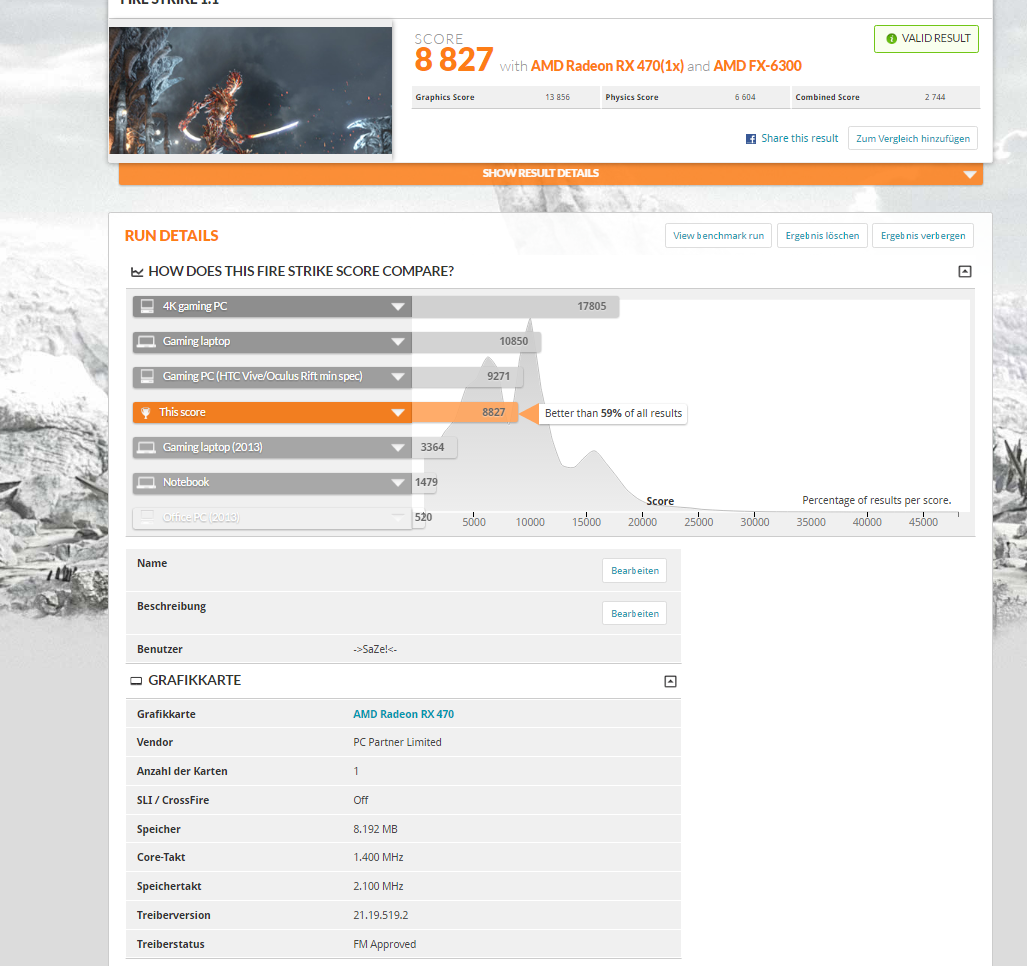Click the Combined Score value 2 744
Viewport: 1027px width, 966px height.
pyautogui.click(x=935, y=97)
